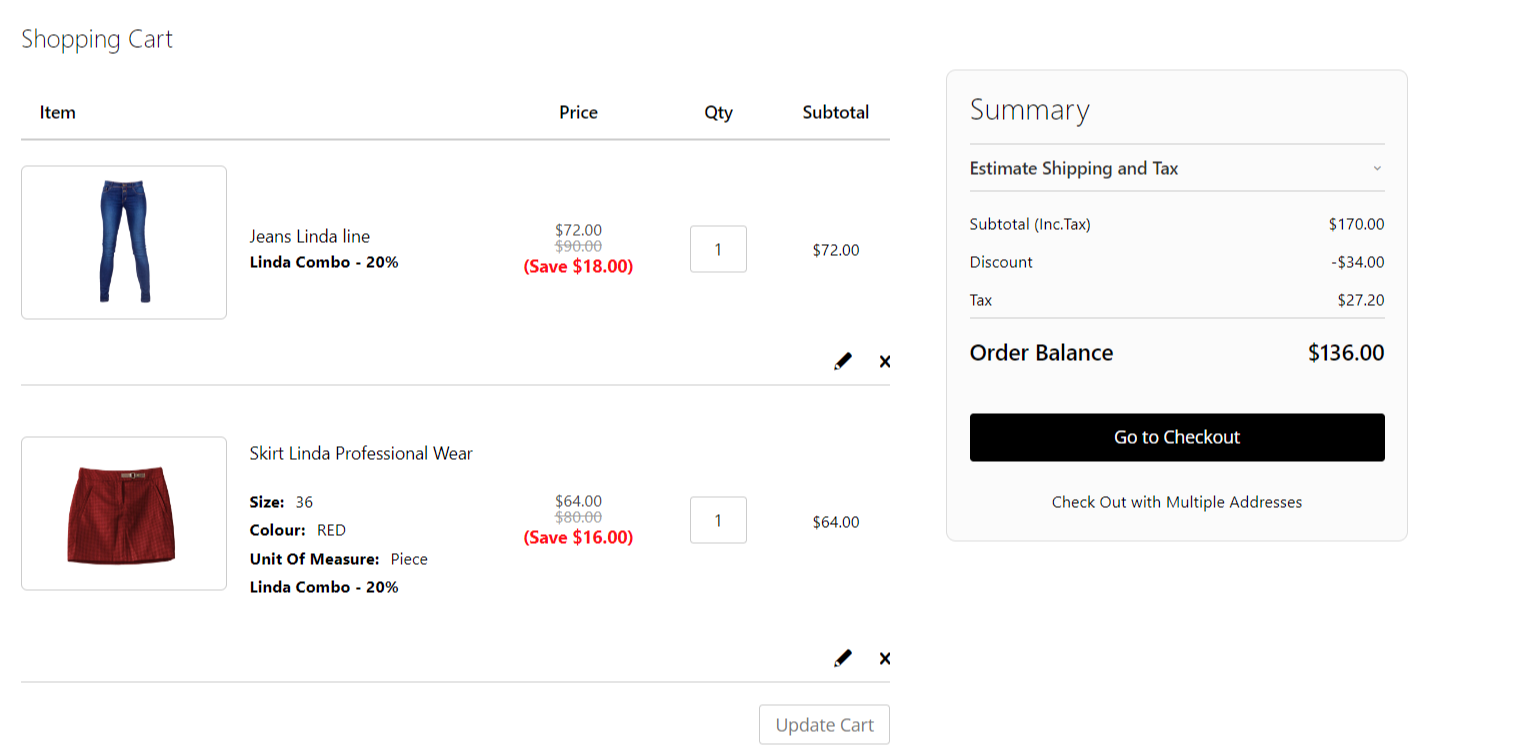This screenshot has width=1528, height=747.
Task: Remove Jeans Linda line from cart
Action: [x=884, y=361]
